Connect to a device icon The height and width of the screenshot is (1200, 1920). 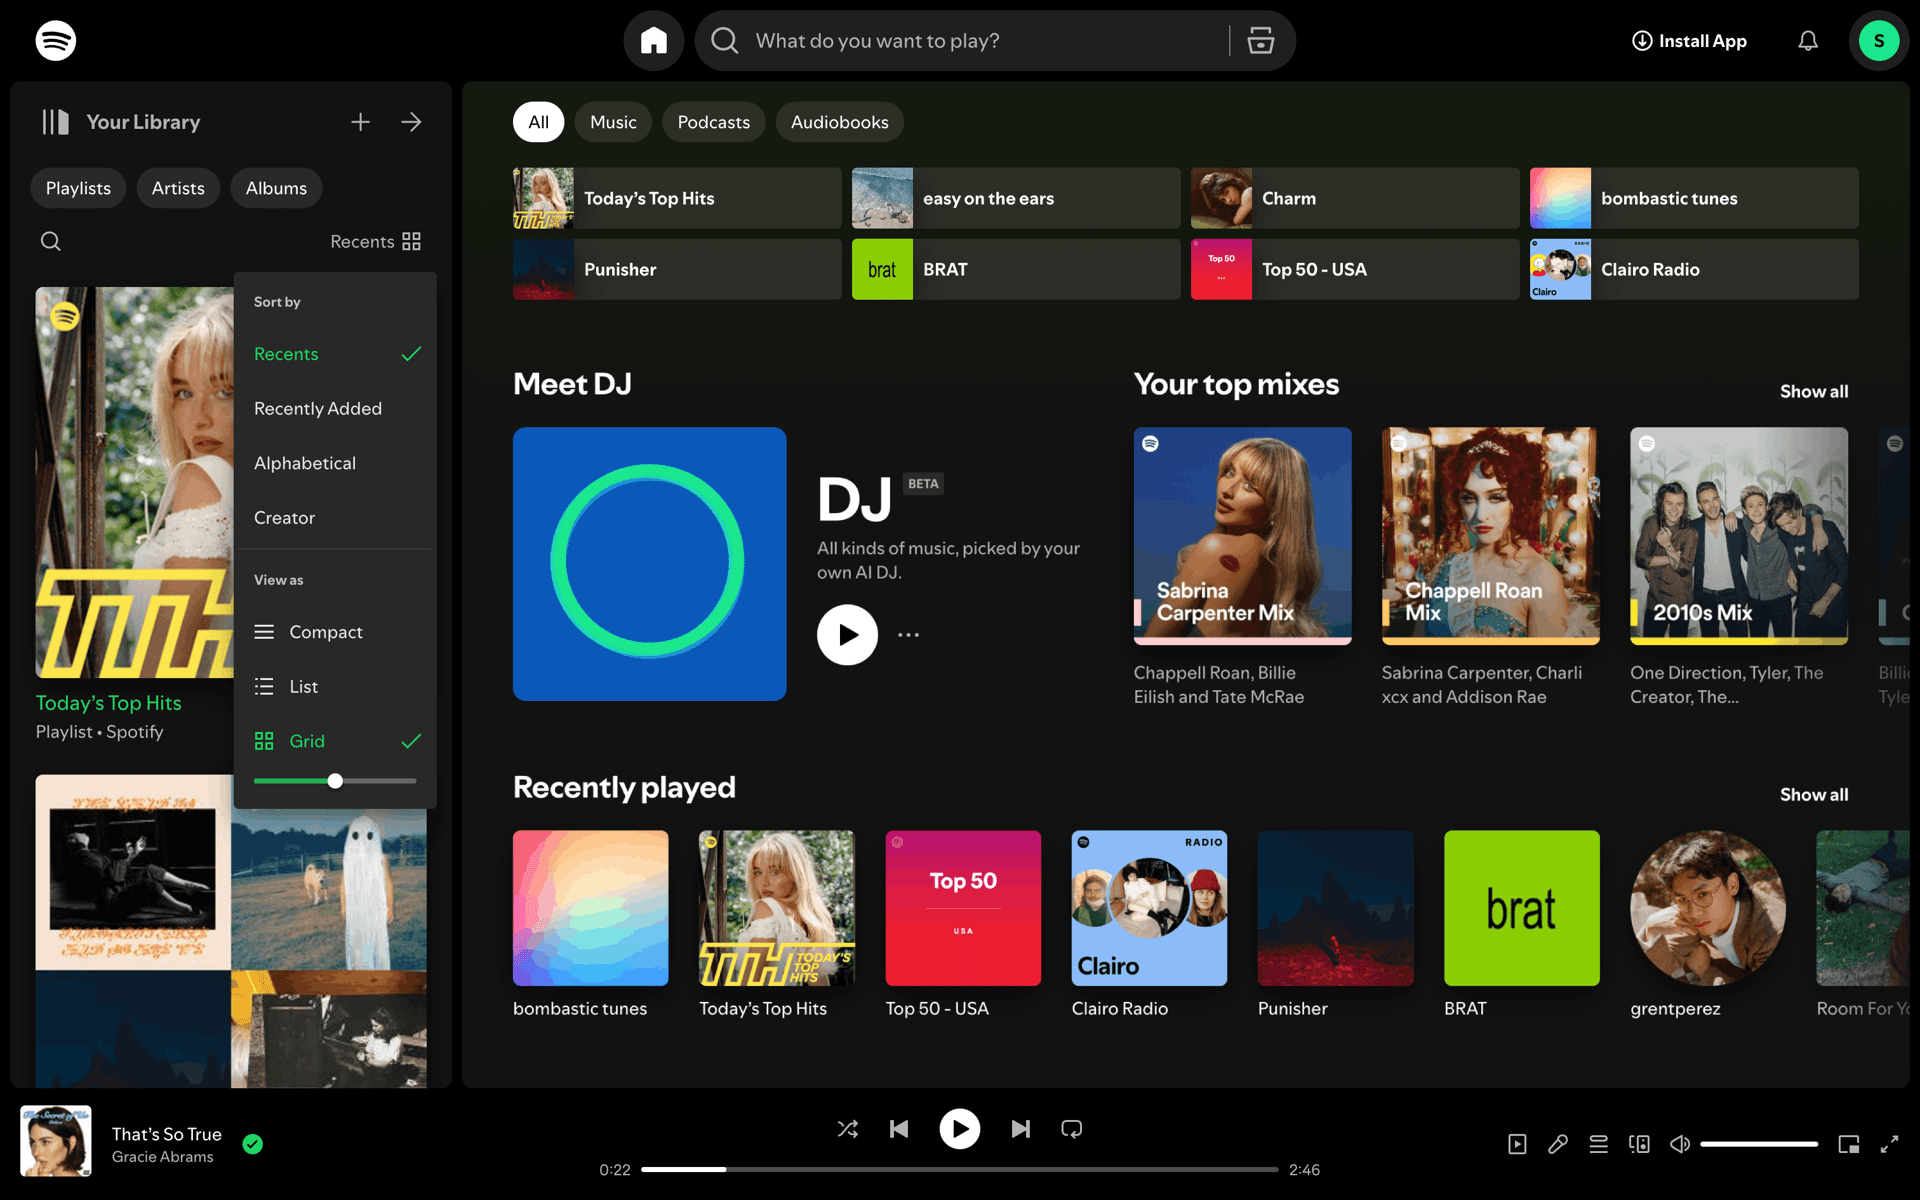click(1640, 1144)
